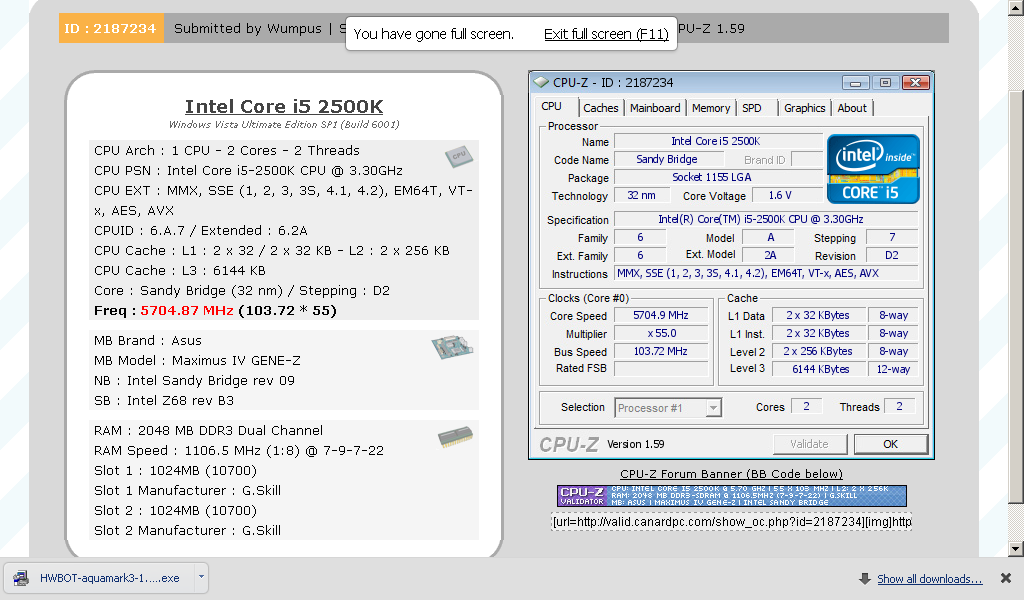Image resolution: width=1024 pixels, height=600 pixels.
Task: Click the OK button in CPU-Z
Action: pos(890,444)
